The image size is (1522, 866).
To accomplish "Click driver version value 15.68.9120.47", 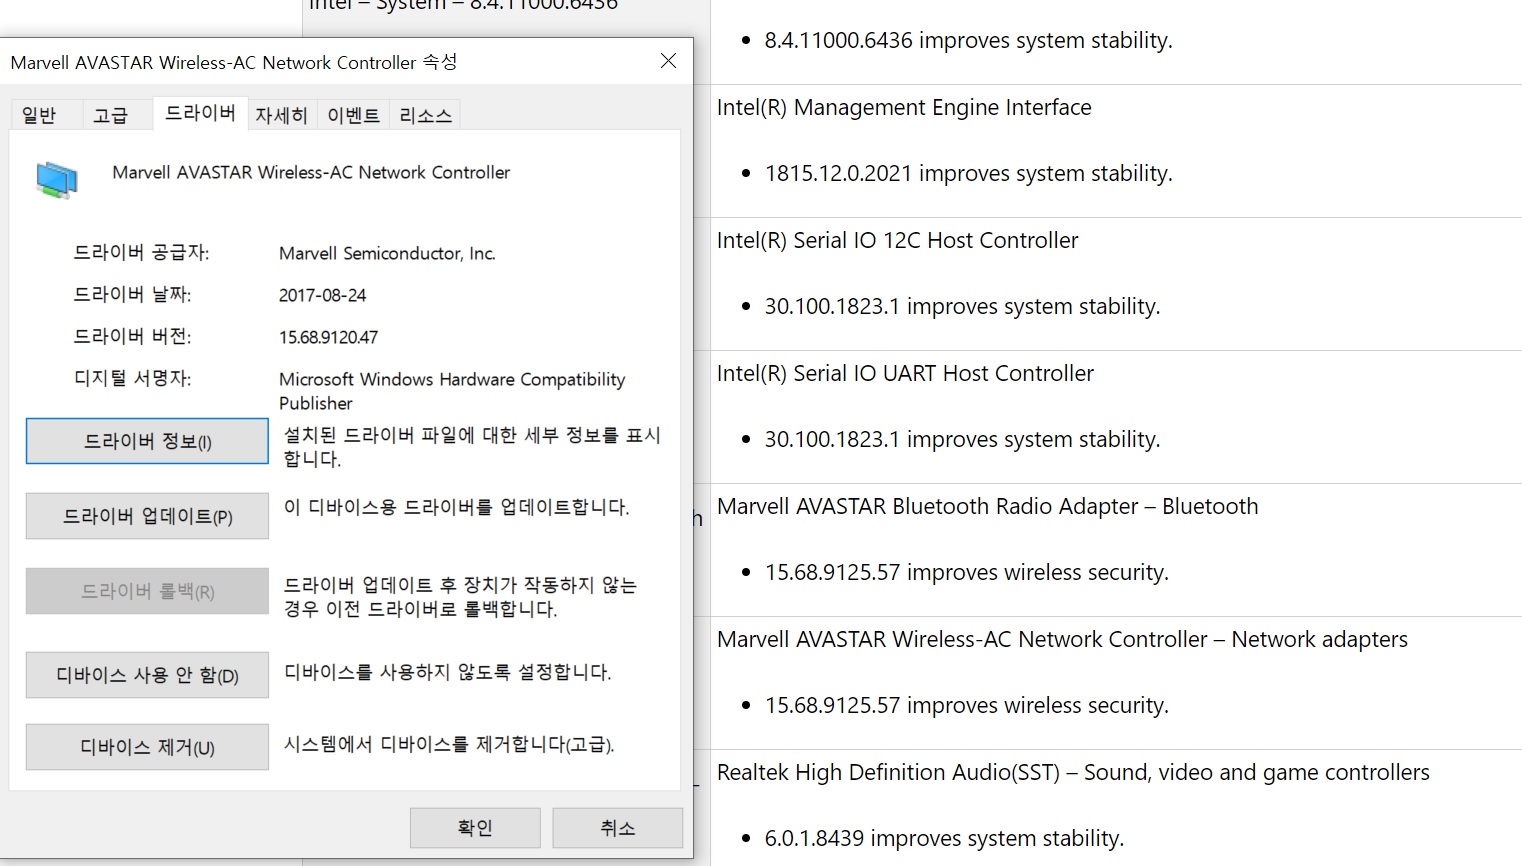I will tap(328, 338).
